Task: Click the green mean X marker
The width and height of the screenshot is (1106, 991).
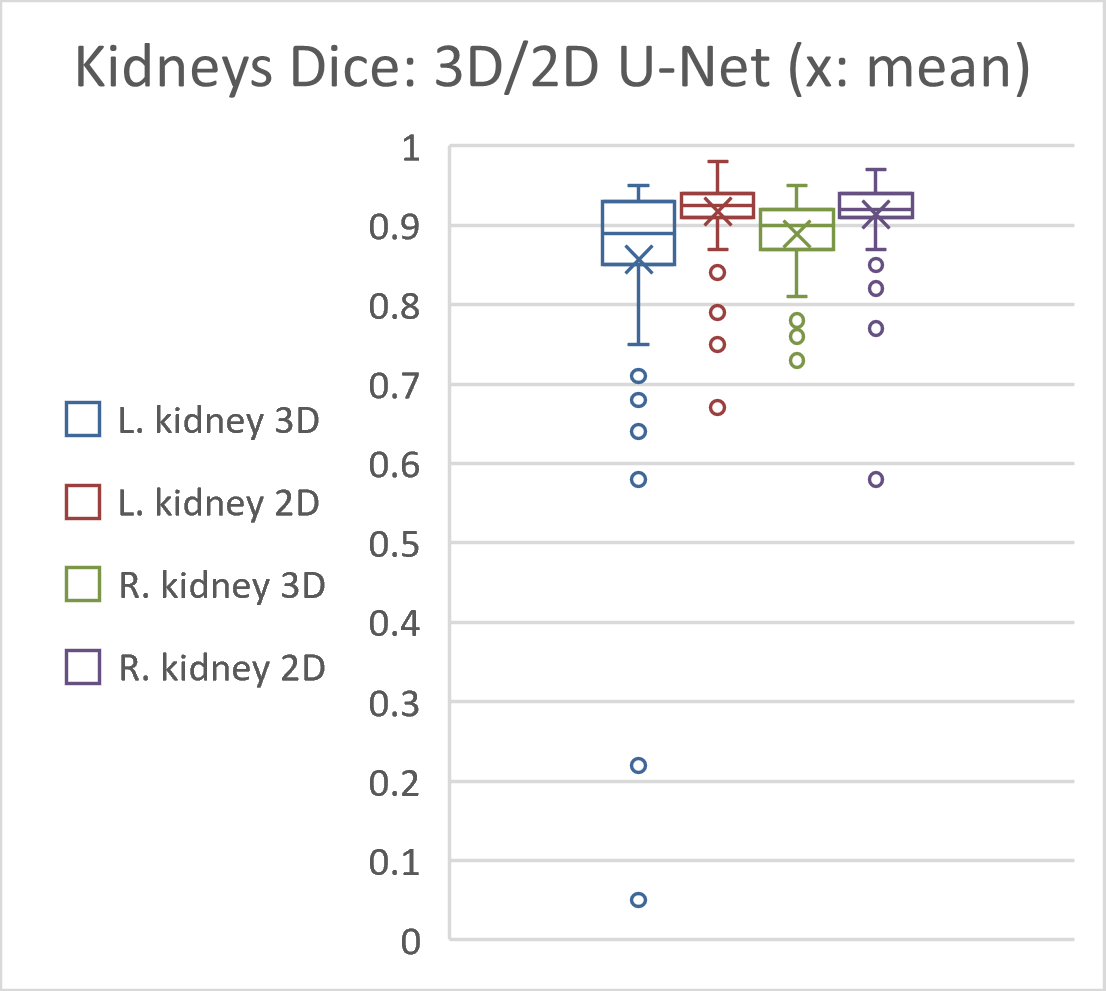Action: [797, 234]
